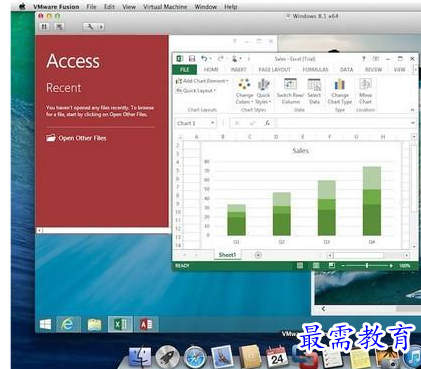Click the 100% zoom level
Viewport: 421px width, 369px height.
coord(405,266)
